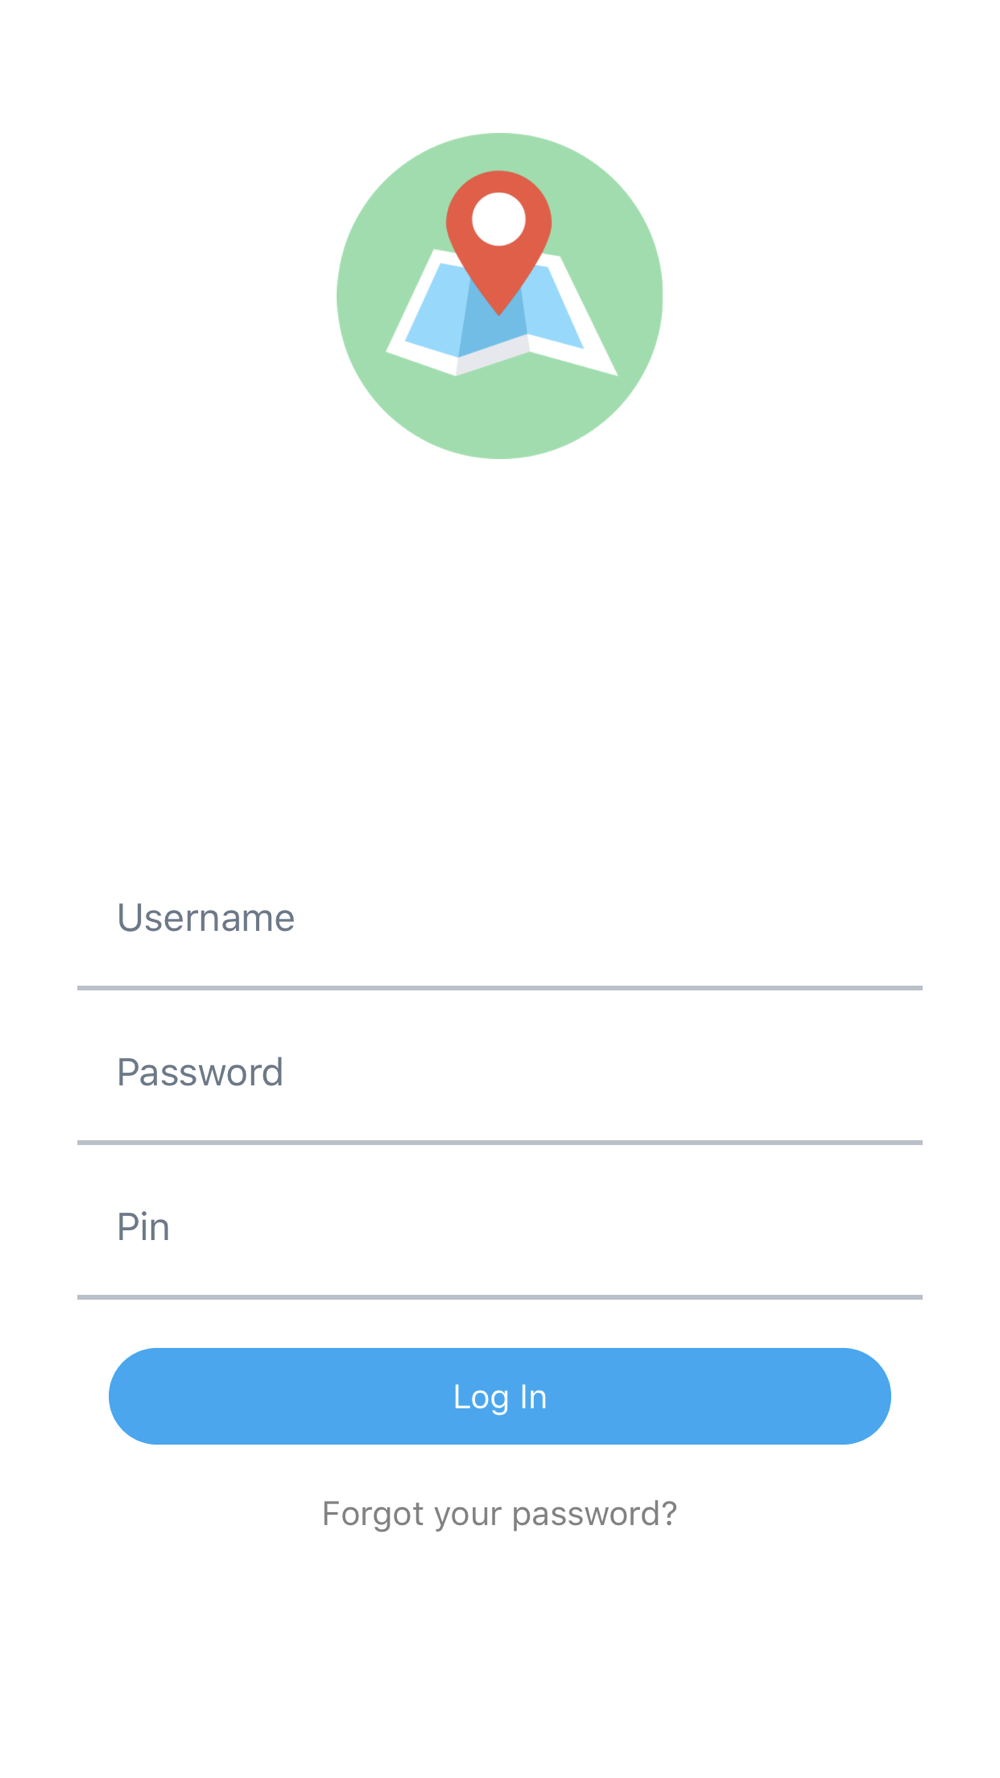The height and width of the screenshot is (1778, 1000).
Task: Tap the white dot inside the pin
Action: pyautogui.click(x=499, y=219)
